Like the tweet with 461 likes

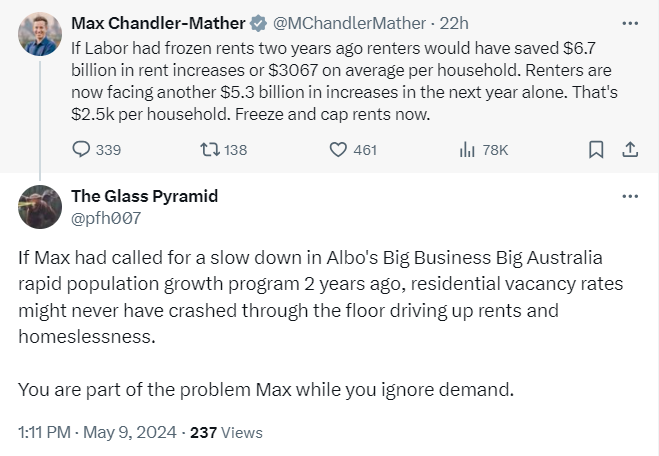[x=338, y=150]
